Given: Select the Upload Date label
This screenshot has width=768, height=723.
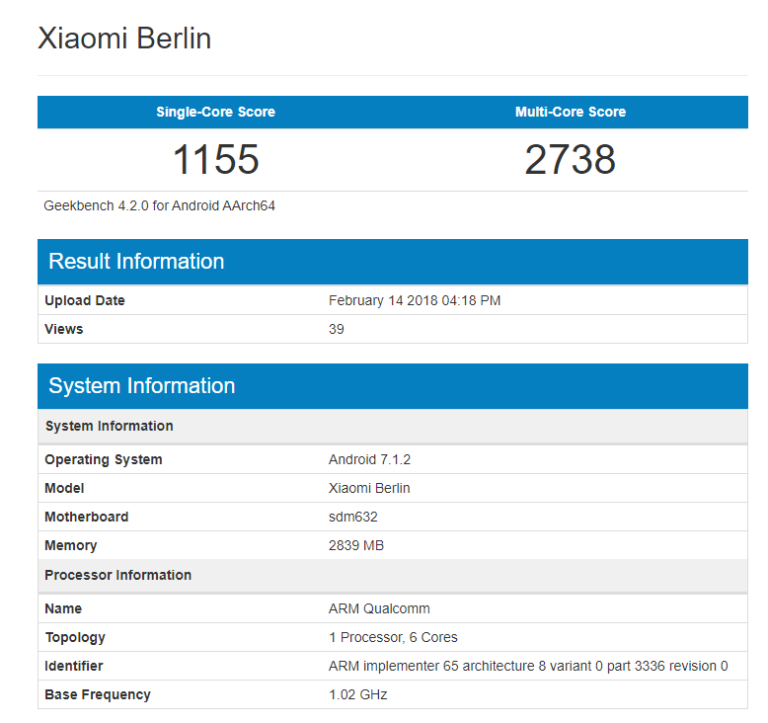Looking at the screenshot, I should tap(85, 300).
